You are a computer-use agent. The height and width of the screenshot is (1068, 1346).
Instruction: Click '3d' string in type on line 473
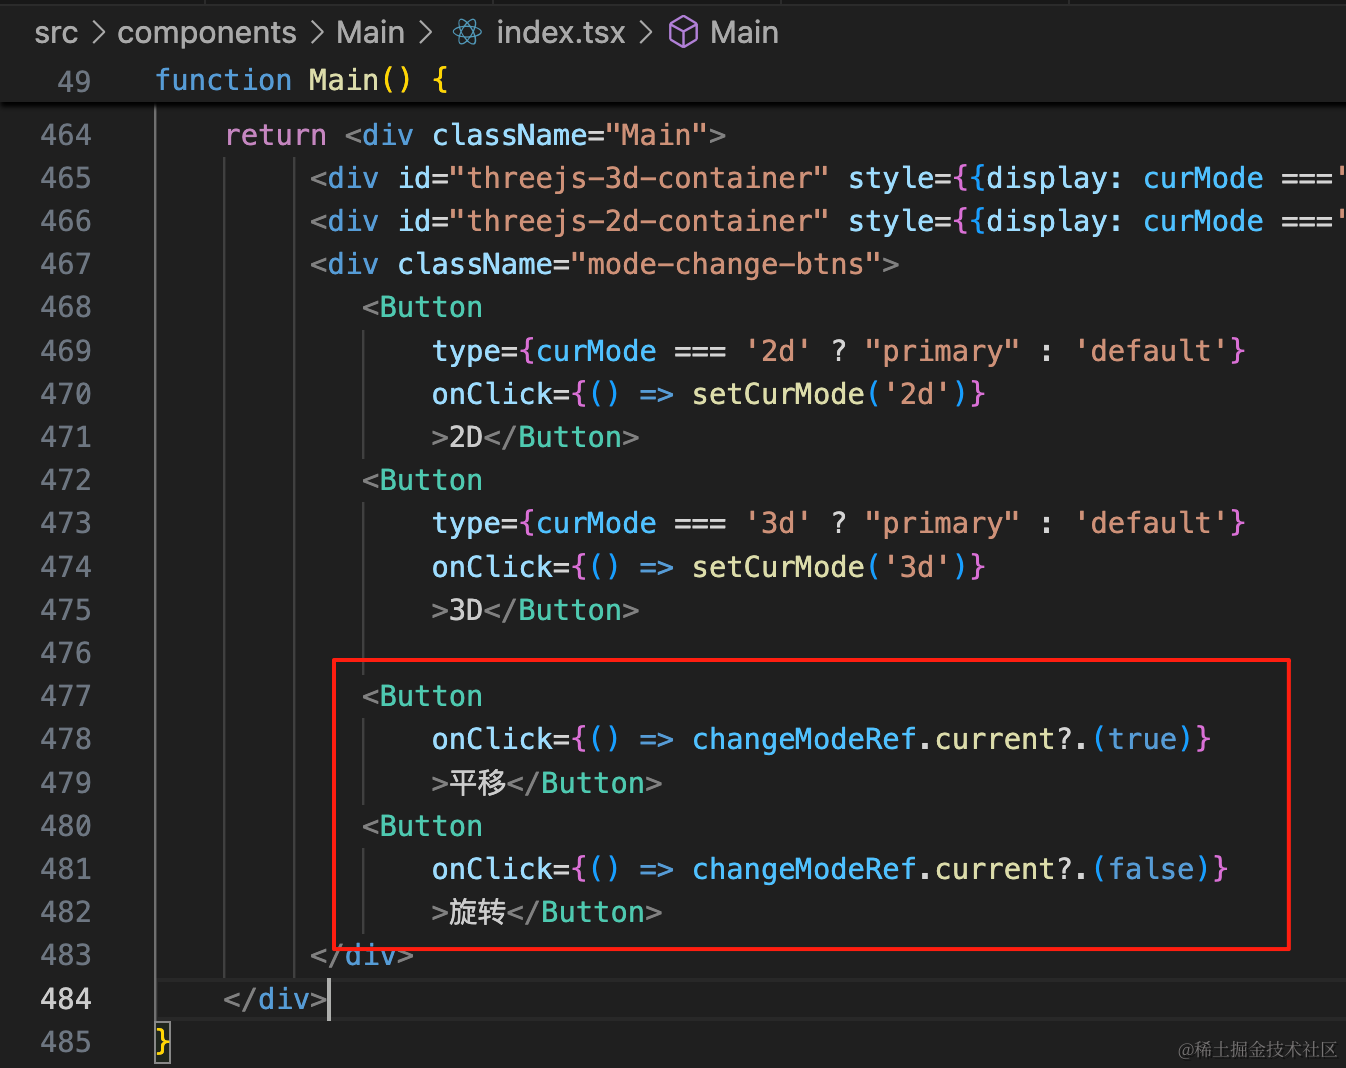coord(778,523)
